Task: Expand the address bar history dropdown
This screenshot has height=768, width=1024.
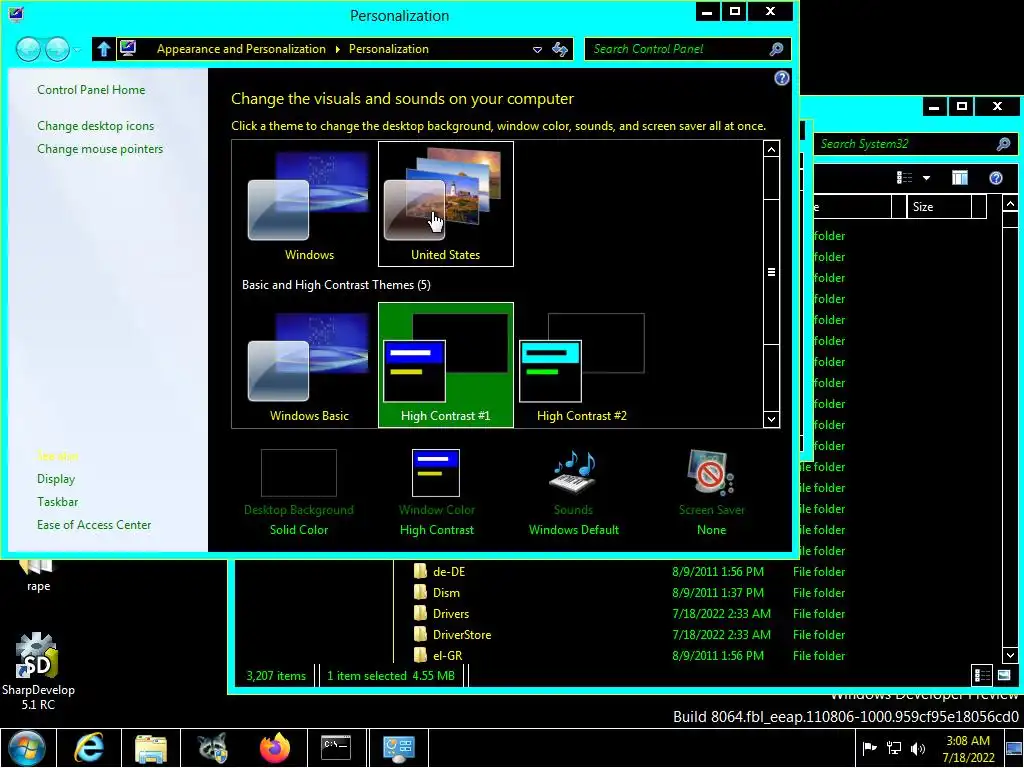Action: coord(537,50)
